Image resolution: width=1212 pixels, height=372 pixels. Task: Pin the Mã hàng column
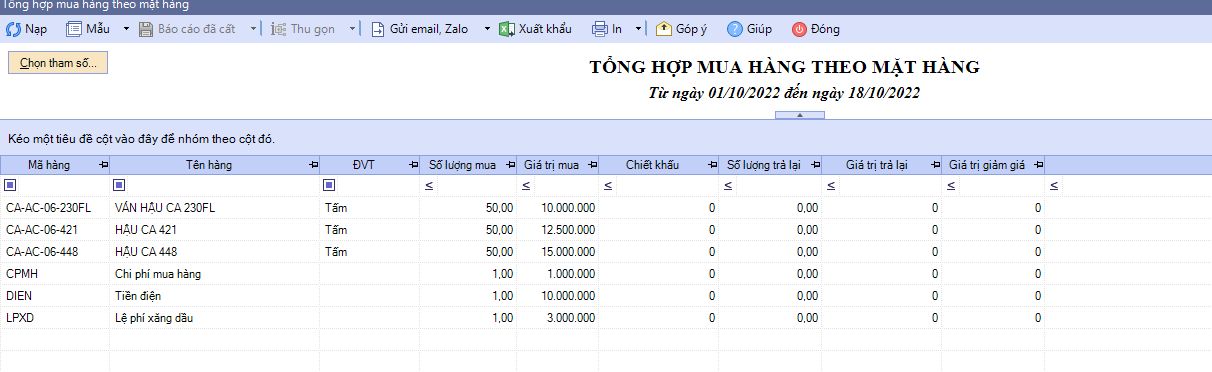click(x=103, y=165)
